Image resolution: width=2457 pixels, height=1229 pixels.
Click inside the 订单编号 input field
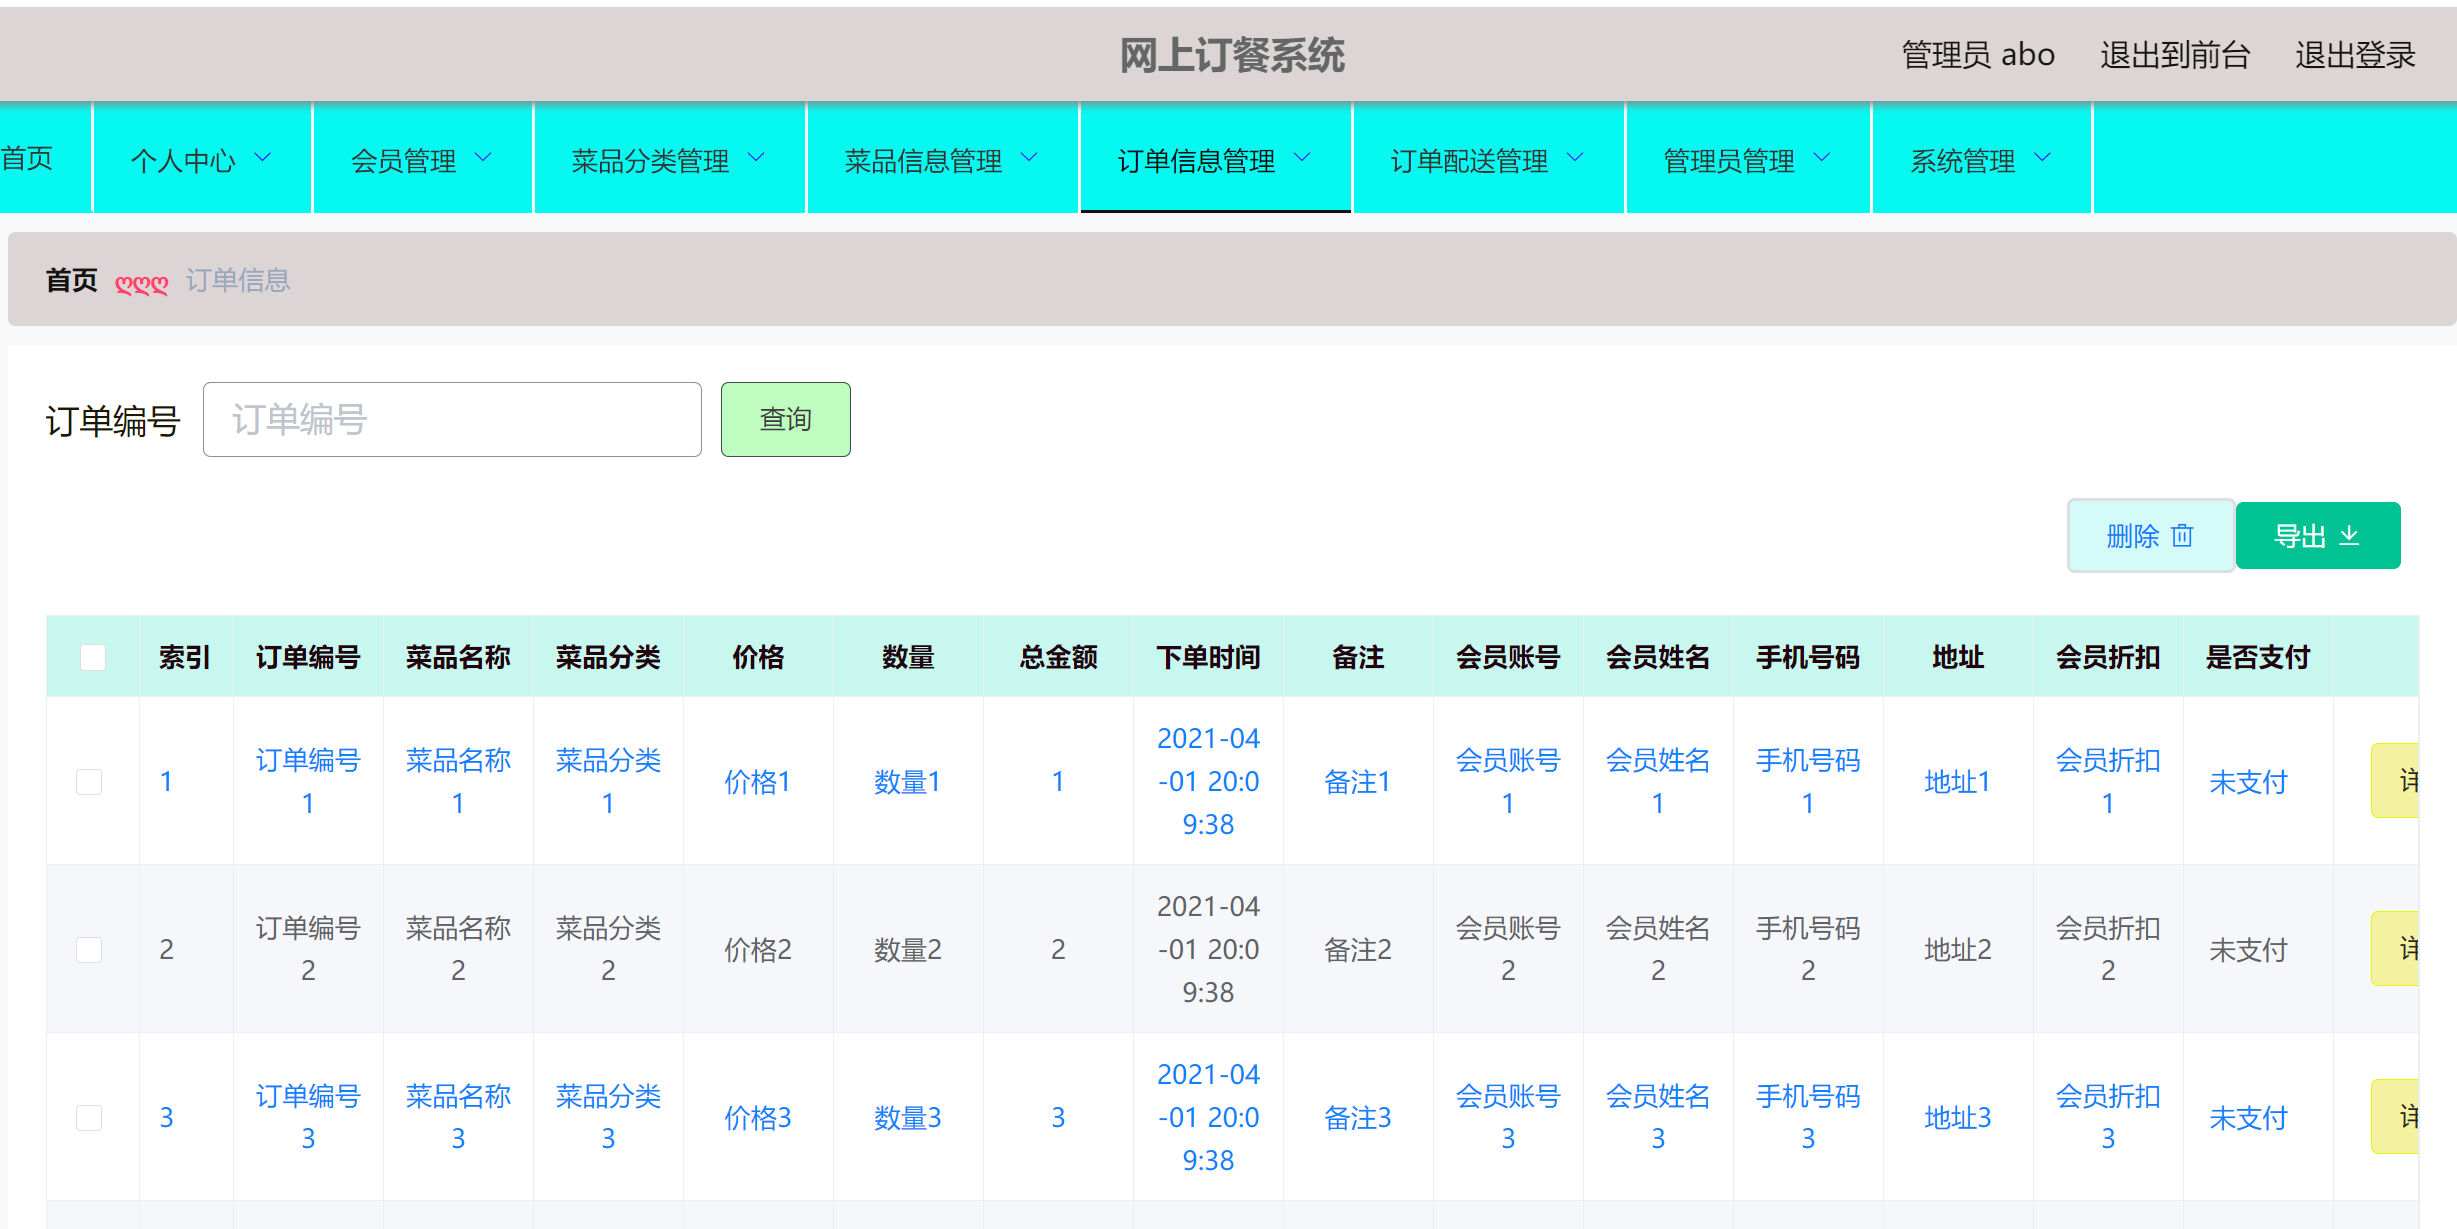point(452,419)
